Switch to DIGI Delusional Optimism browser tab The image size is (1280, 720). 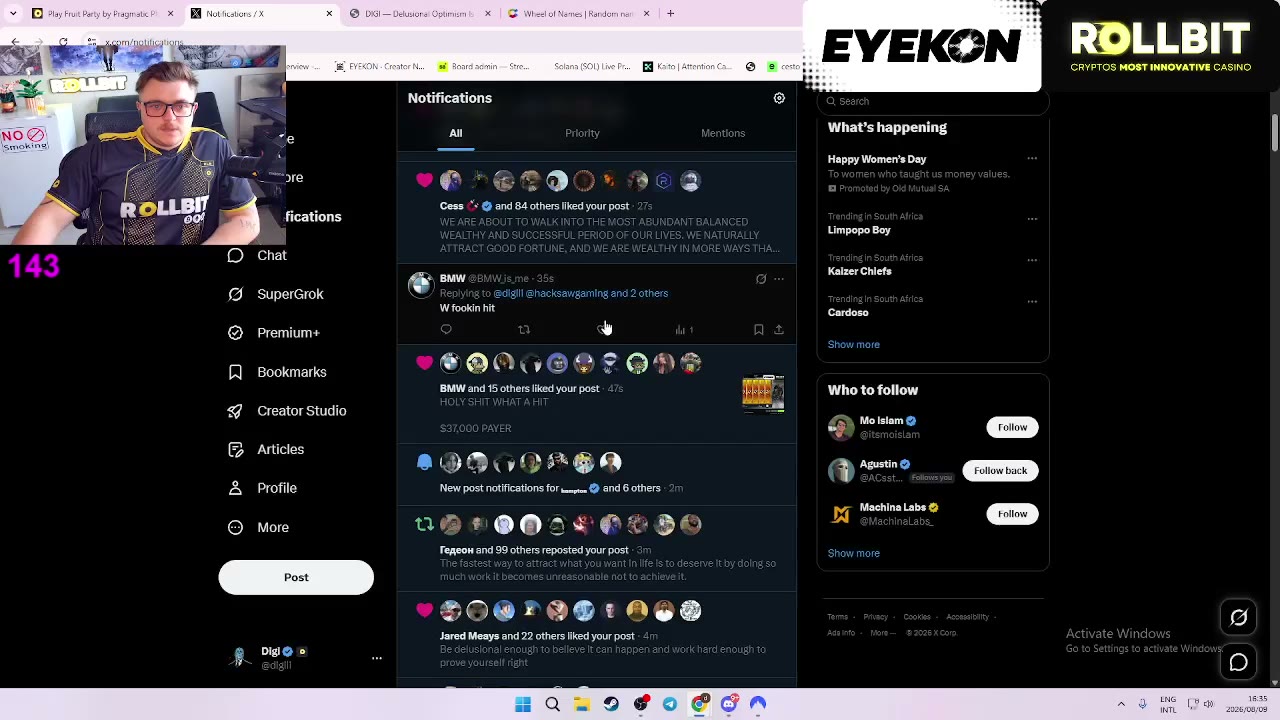point(418,14)
